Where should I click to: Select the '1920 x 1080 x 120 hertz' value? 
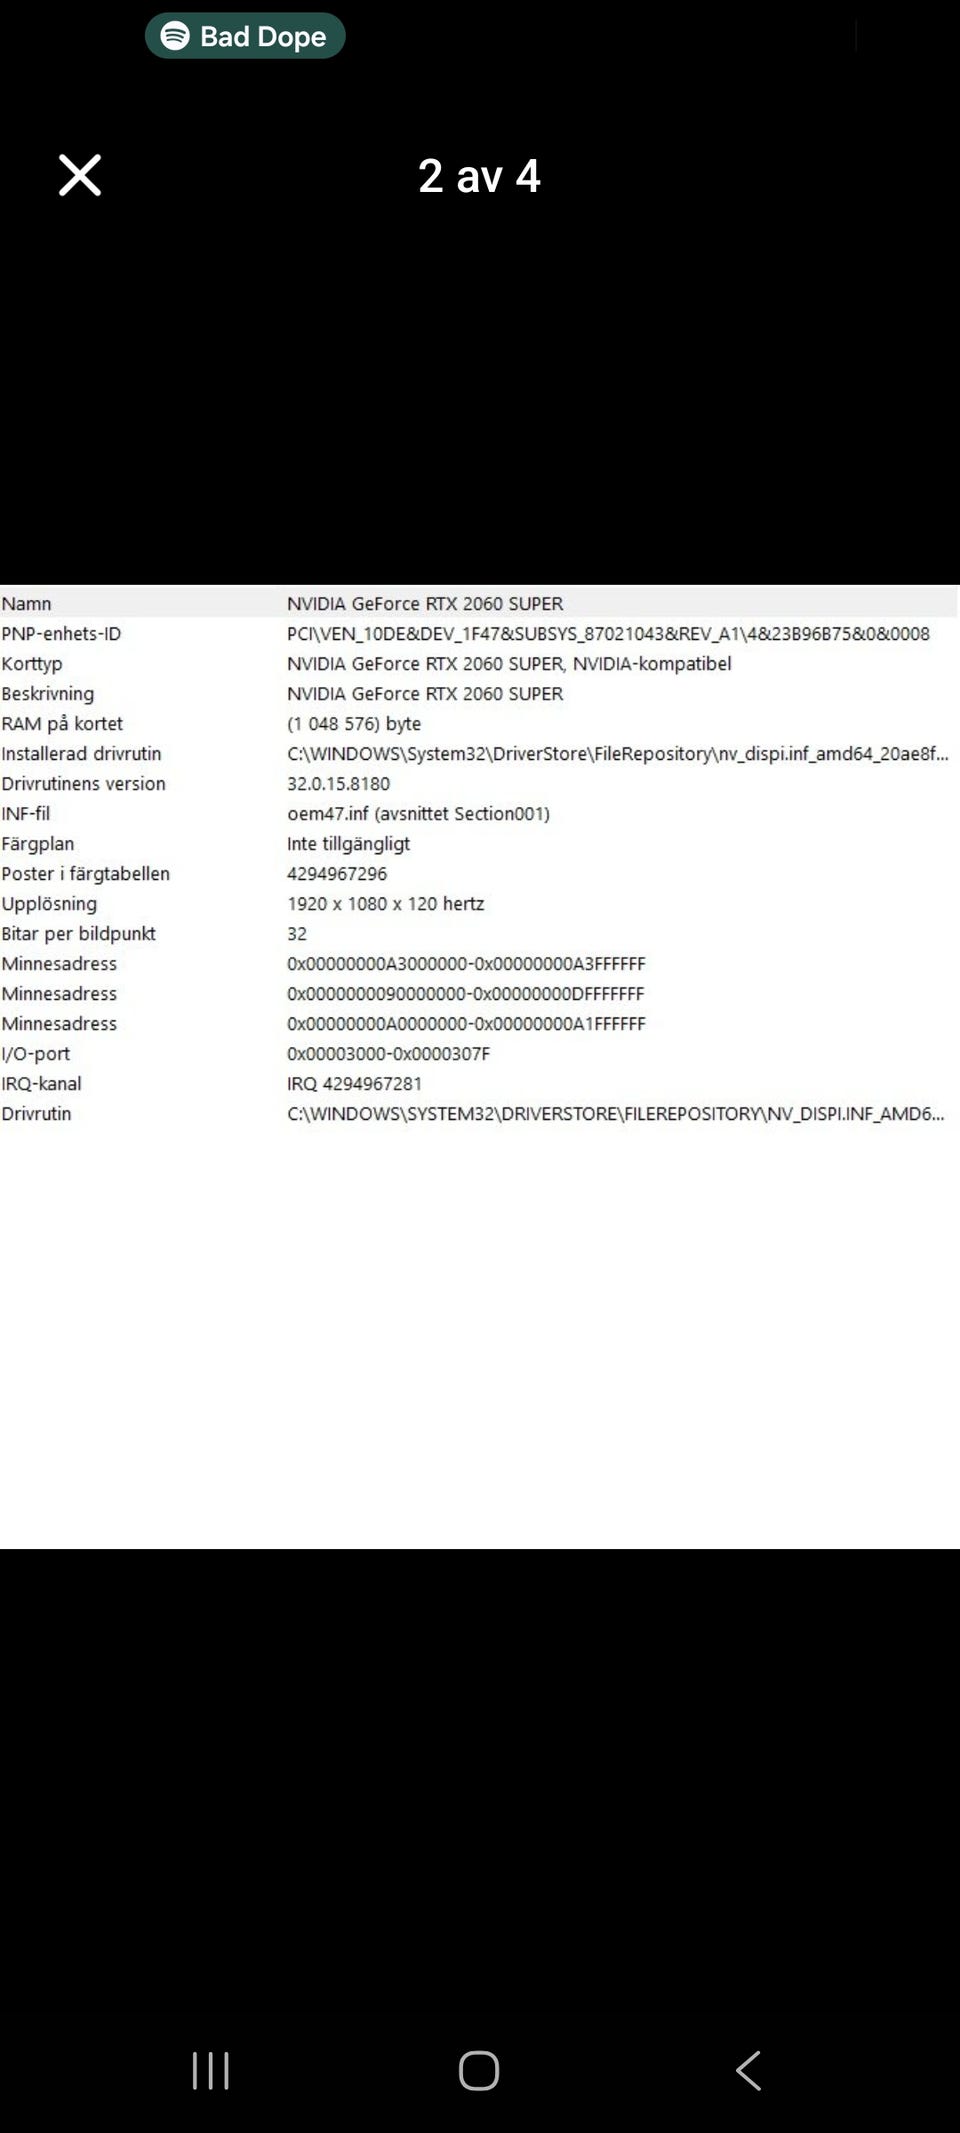point(385,903)
